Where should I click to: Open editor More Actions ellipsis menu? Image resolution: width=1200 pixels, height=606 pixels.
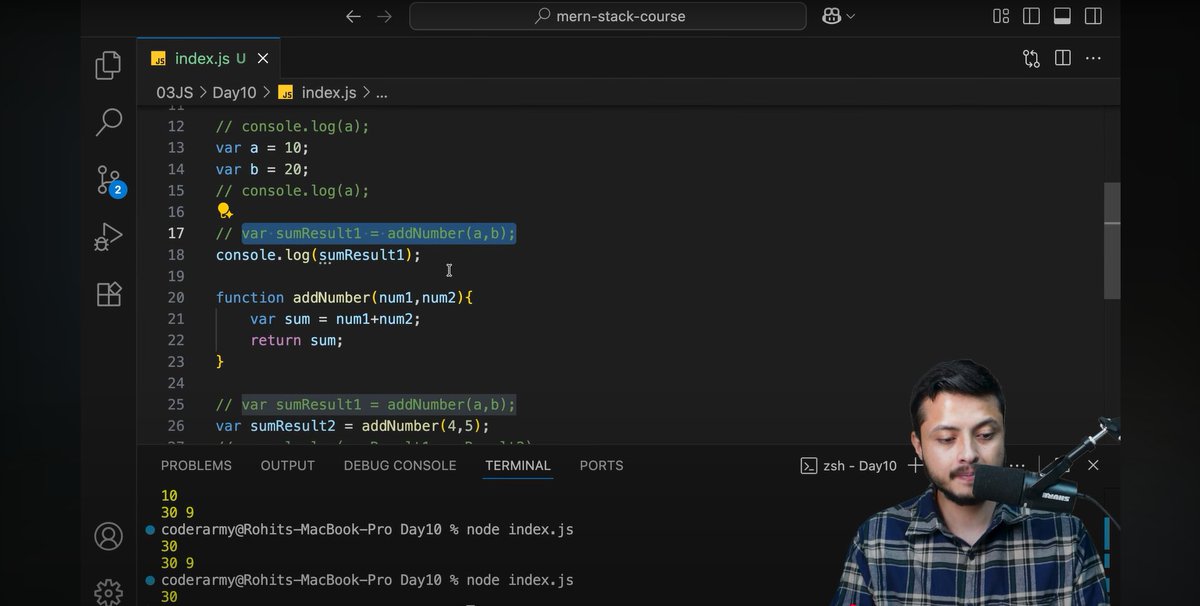pos(1093,59)
